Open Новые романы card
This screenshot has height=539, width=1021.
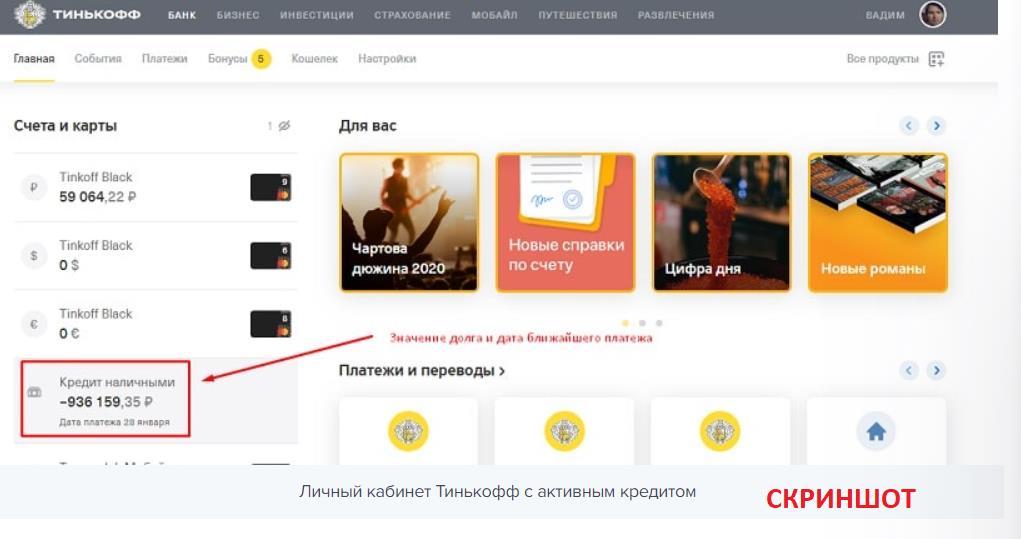click(x=878, y=223)
